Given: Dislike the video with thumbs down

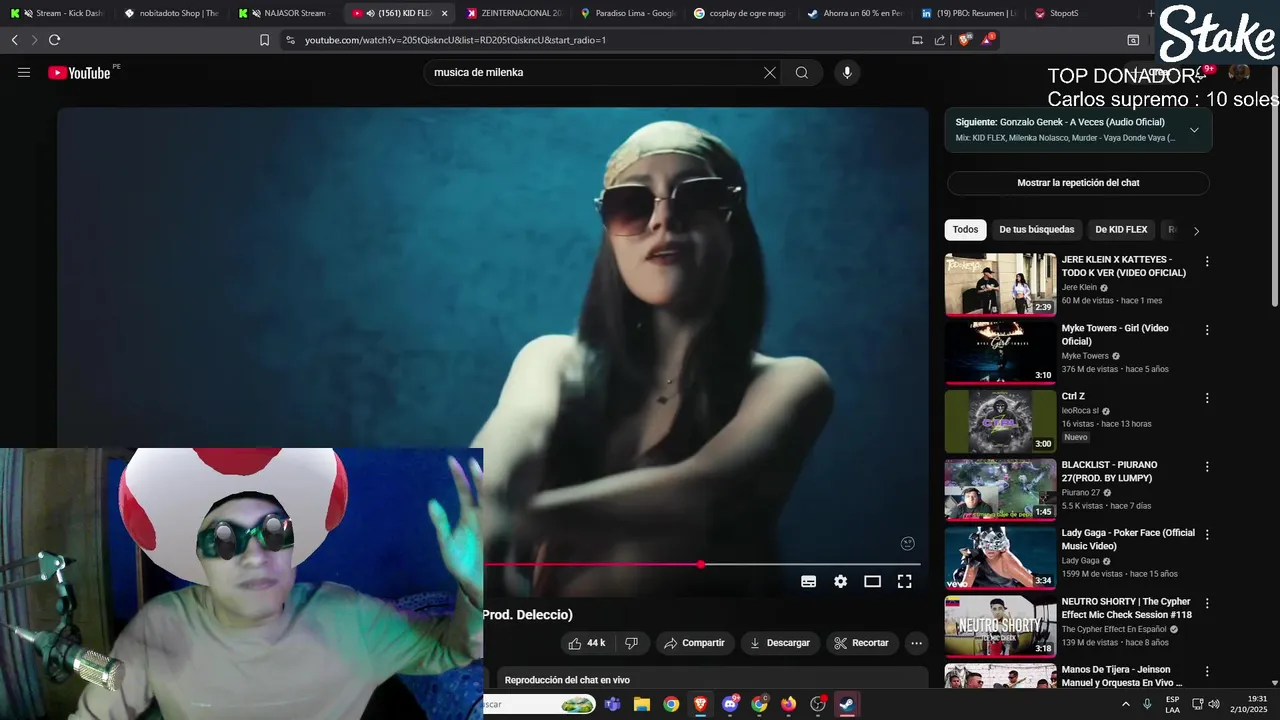Looking at the screenshot, I should point(631,643).
